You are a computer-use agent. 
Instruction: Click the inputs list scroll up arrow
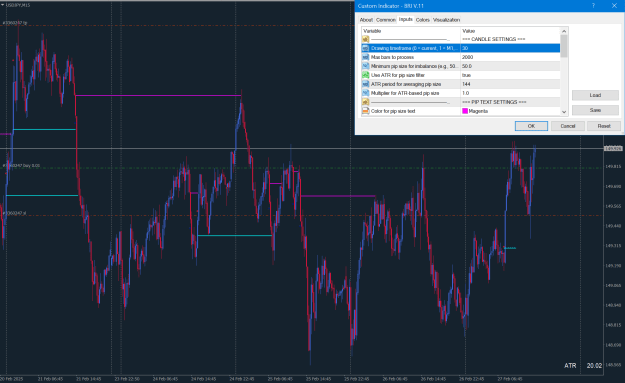click(564, 31)
